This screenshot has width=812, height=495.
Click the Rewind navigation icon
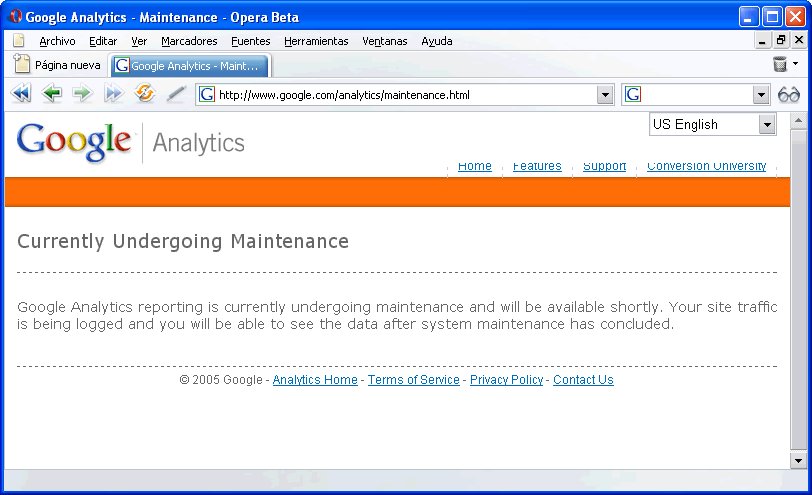(x=21, y=94)
